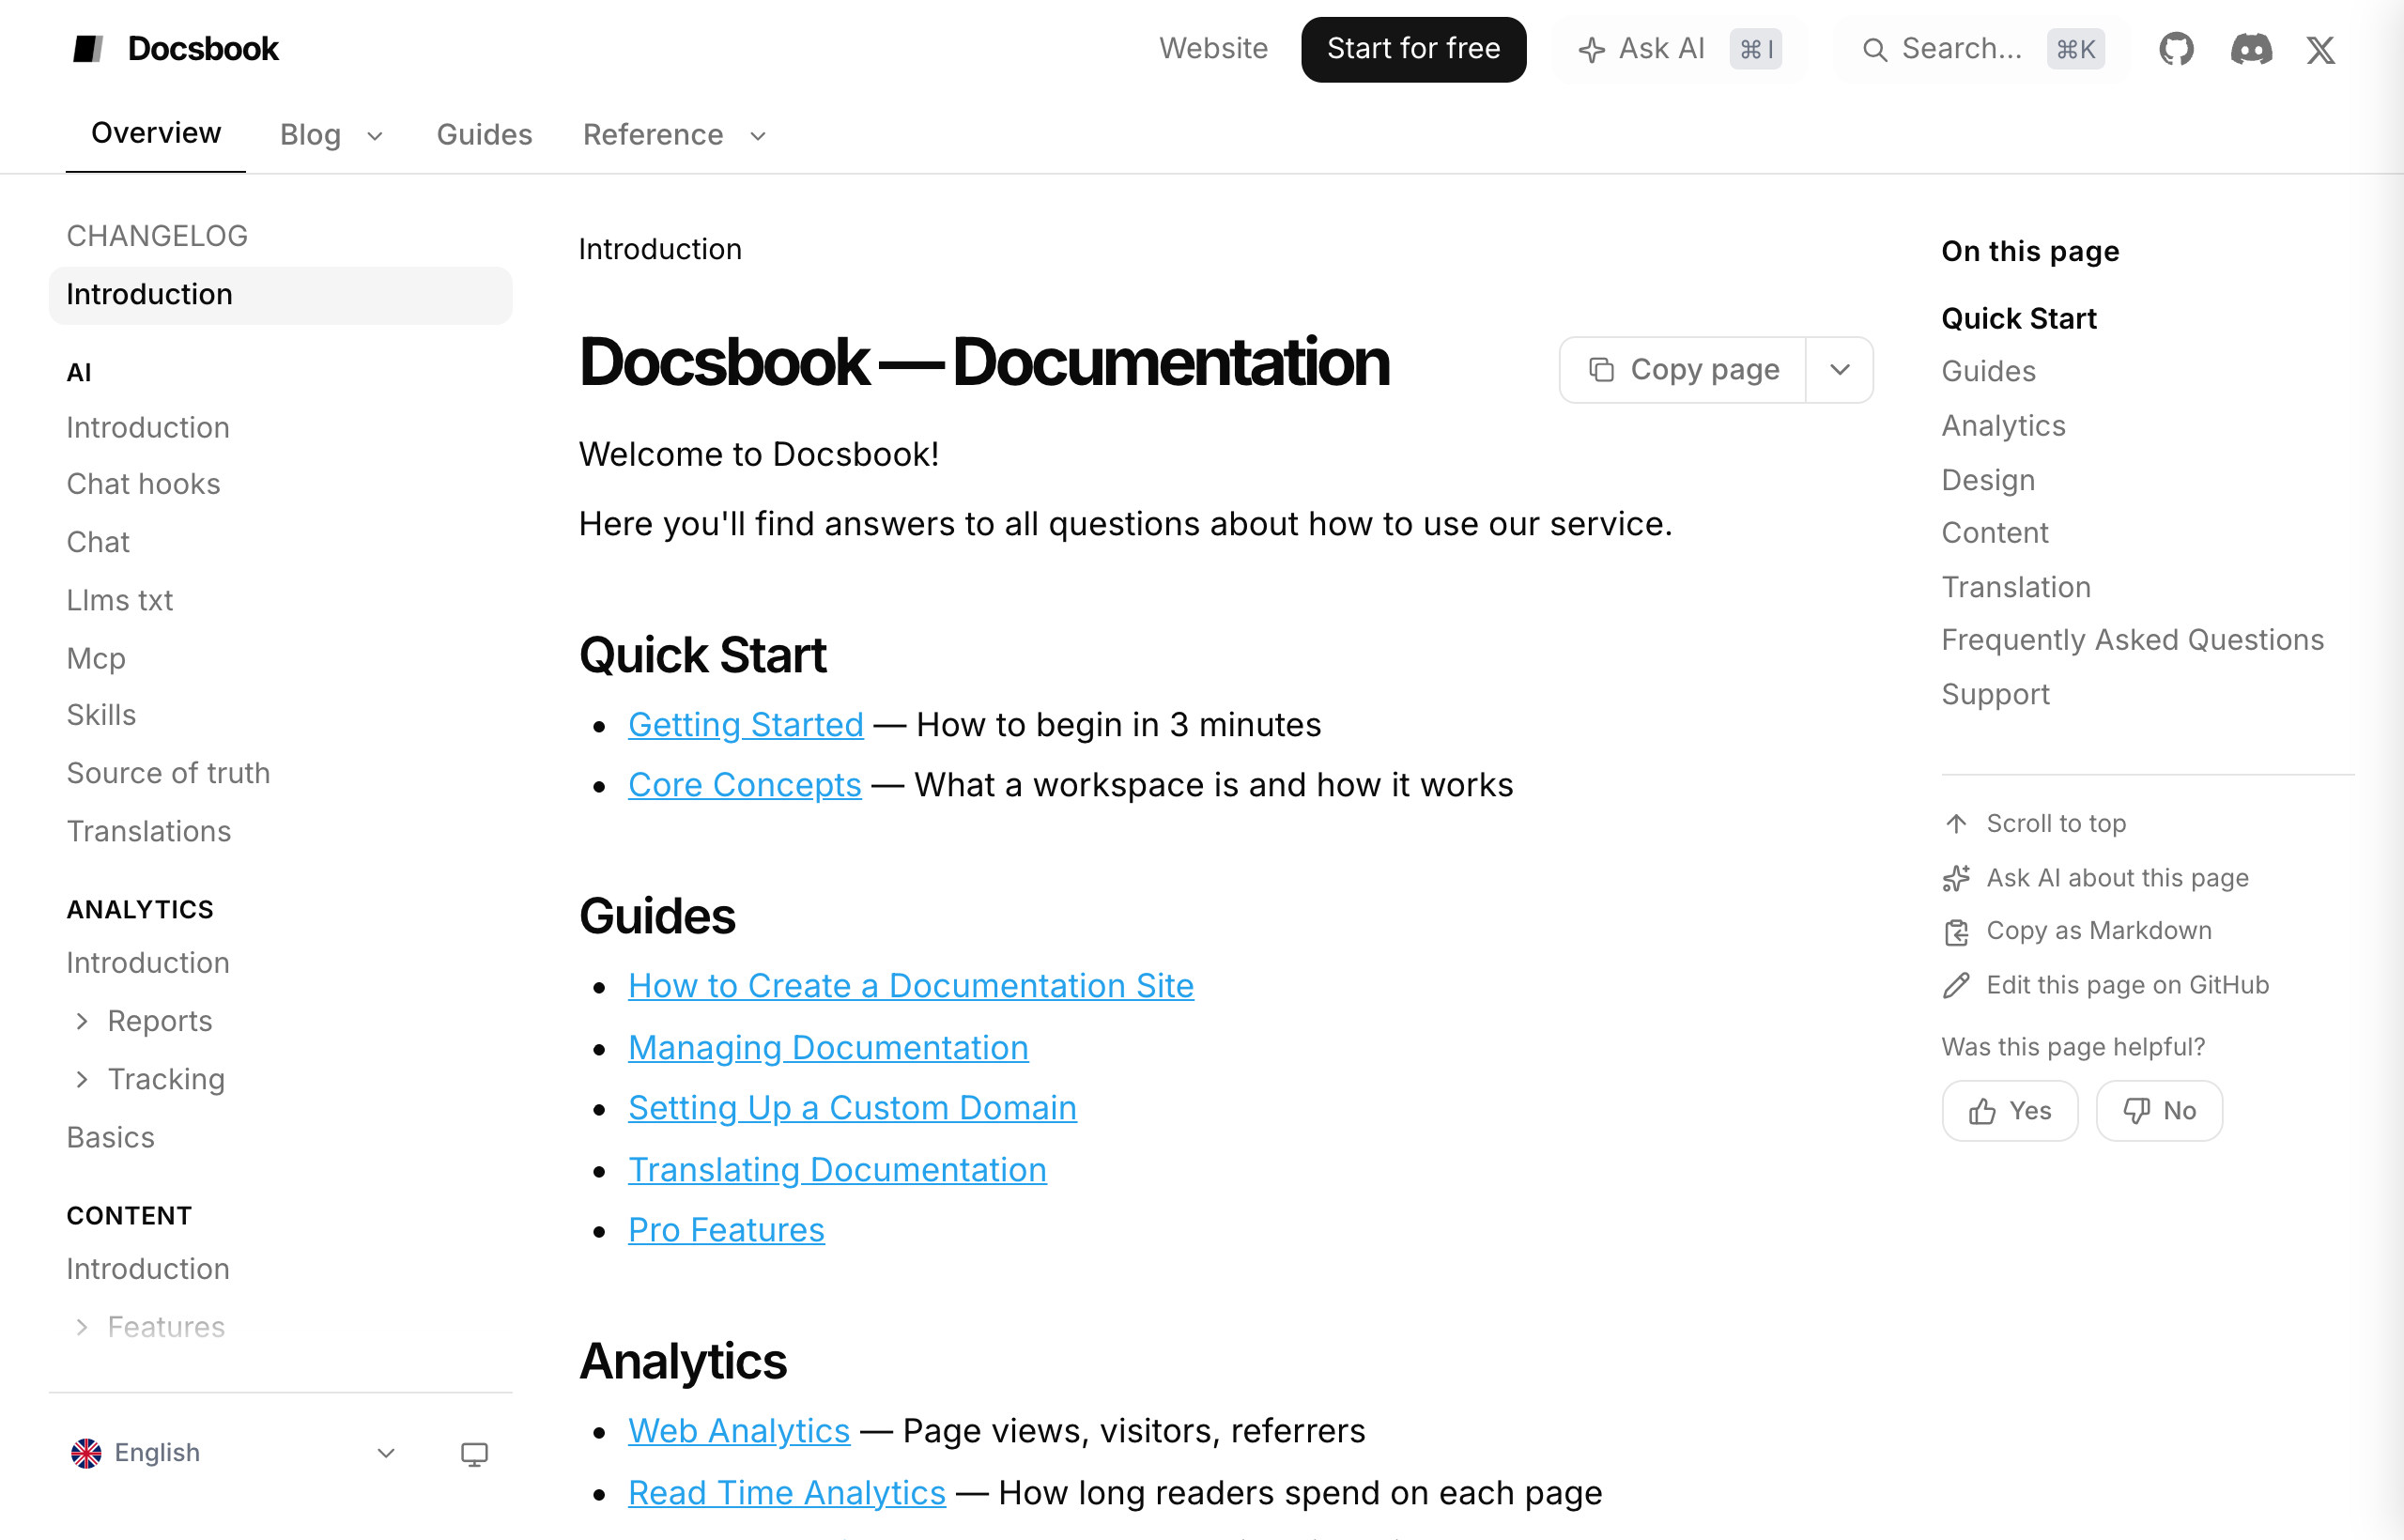2404x1540 pixels.
Task: Open the English language selector
Action: pos(234,1453)
